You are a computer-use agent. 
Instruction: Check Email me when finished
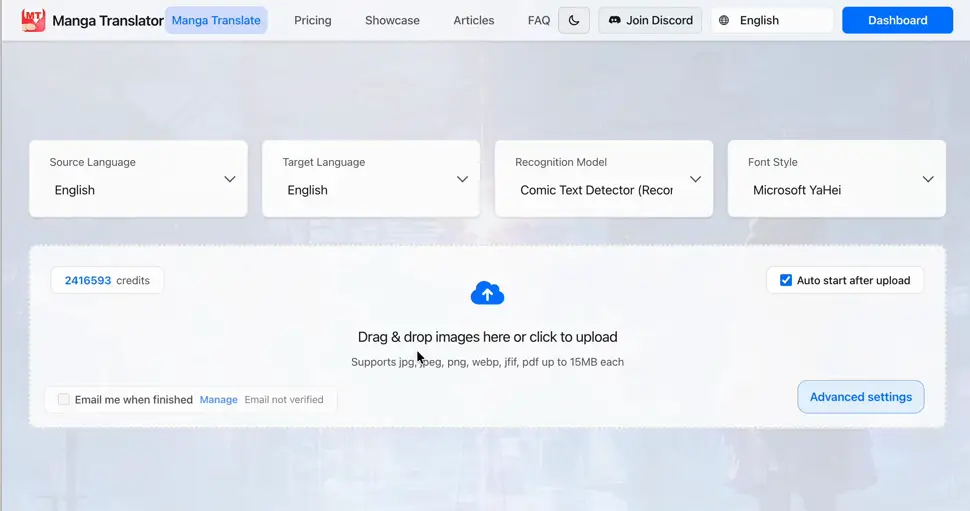click(64, 400)
